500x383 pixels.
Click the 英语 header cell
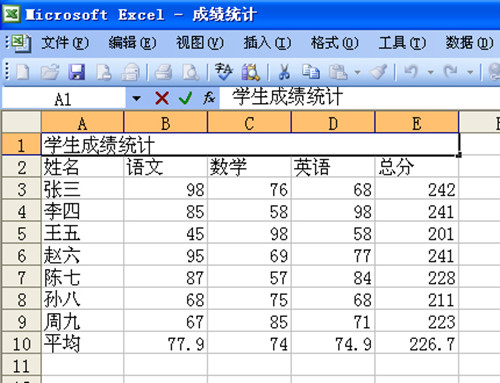[x=333, y=167]
